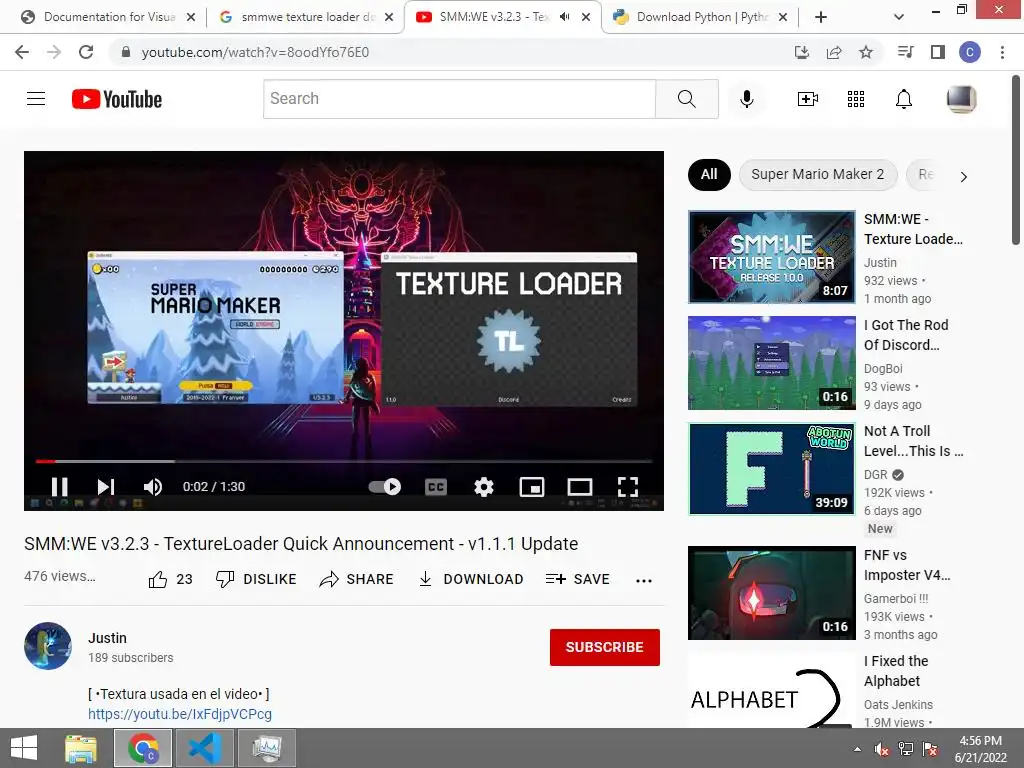1024x768 pixels.
Task: Open FNF vs Imposter V4 video title
Action: point(906,565)
